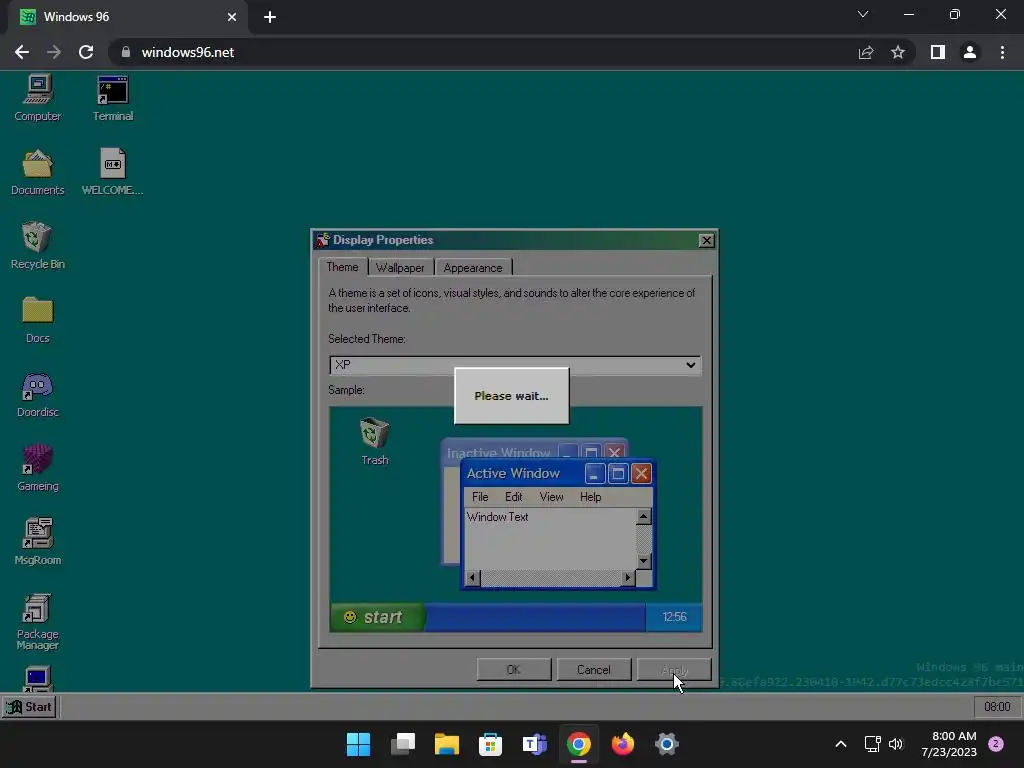Close the Display Properties dialog
Screen dimensions: 1024x768
pos(706,240)
